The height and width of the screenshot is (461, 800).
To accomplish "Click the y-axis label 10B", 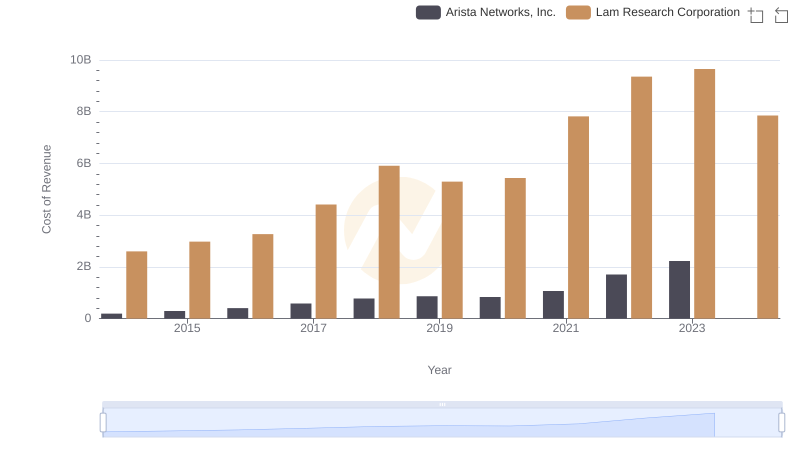I will click(x=81, y=60).
